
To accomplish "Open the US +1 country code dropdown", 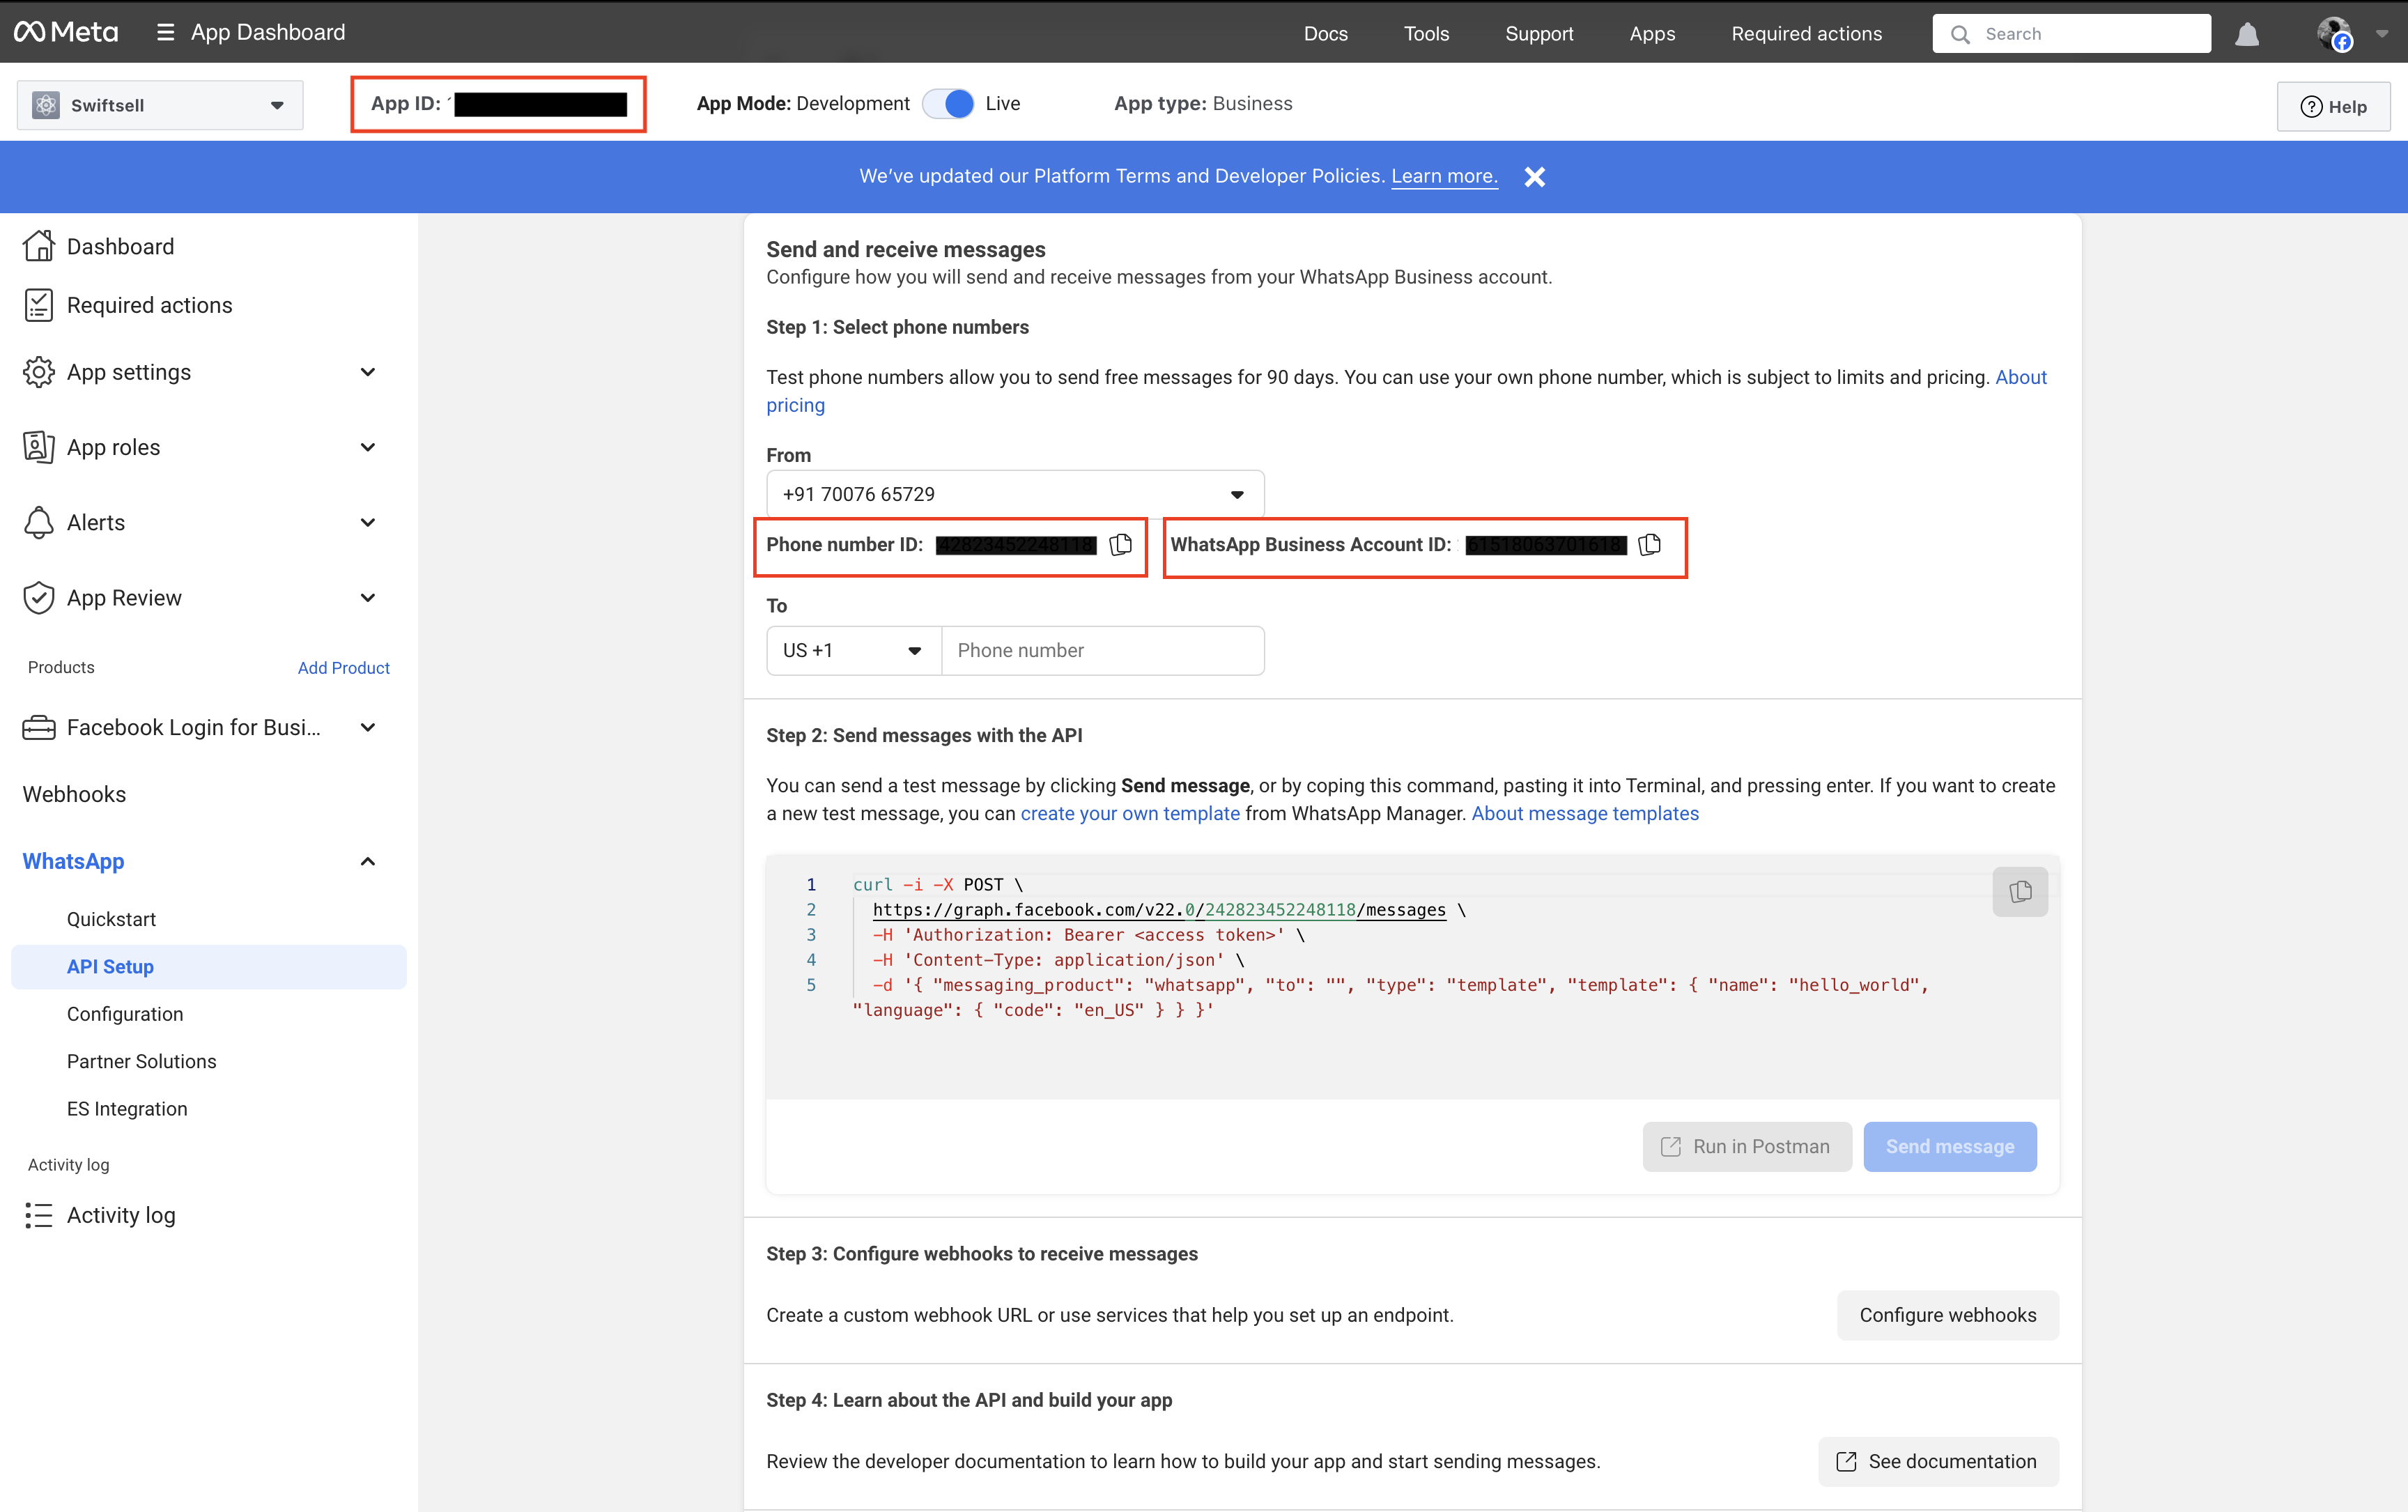I will 853,650.
